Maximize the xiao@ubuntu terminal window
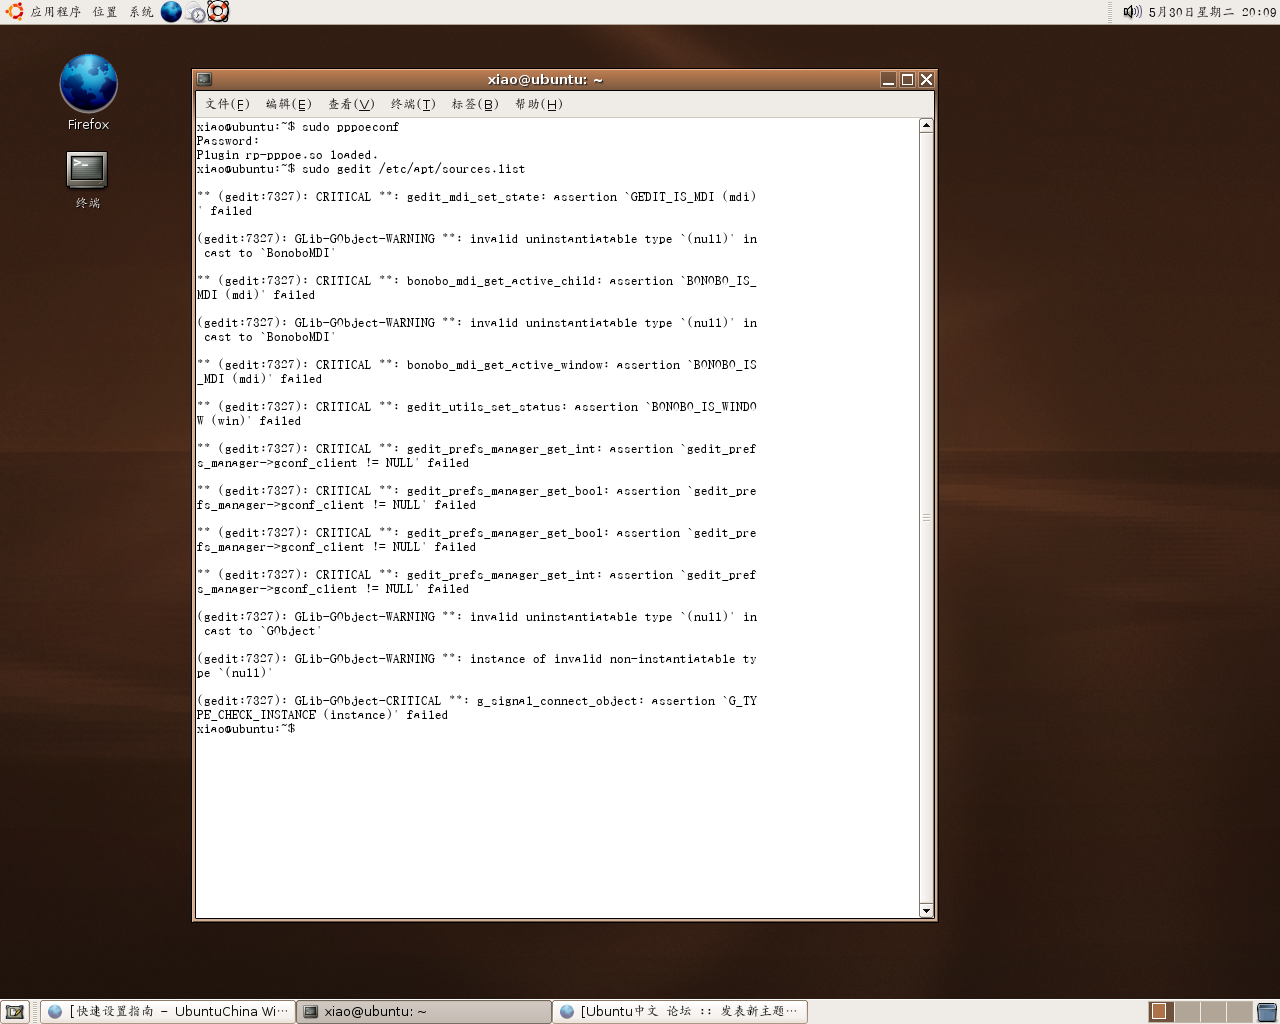 click(907, 80)
